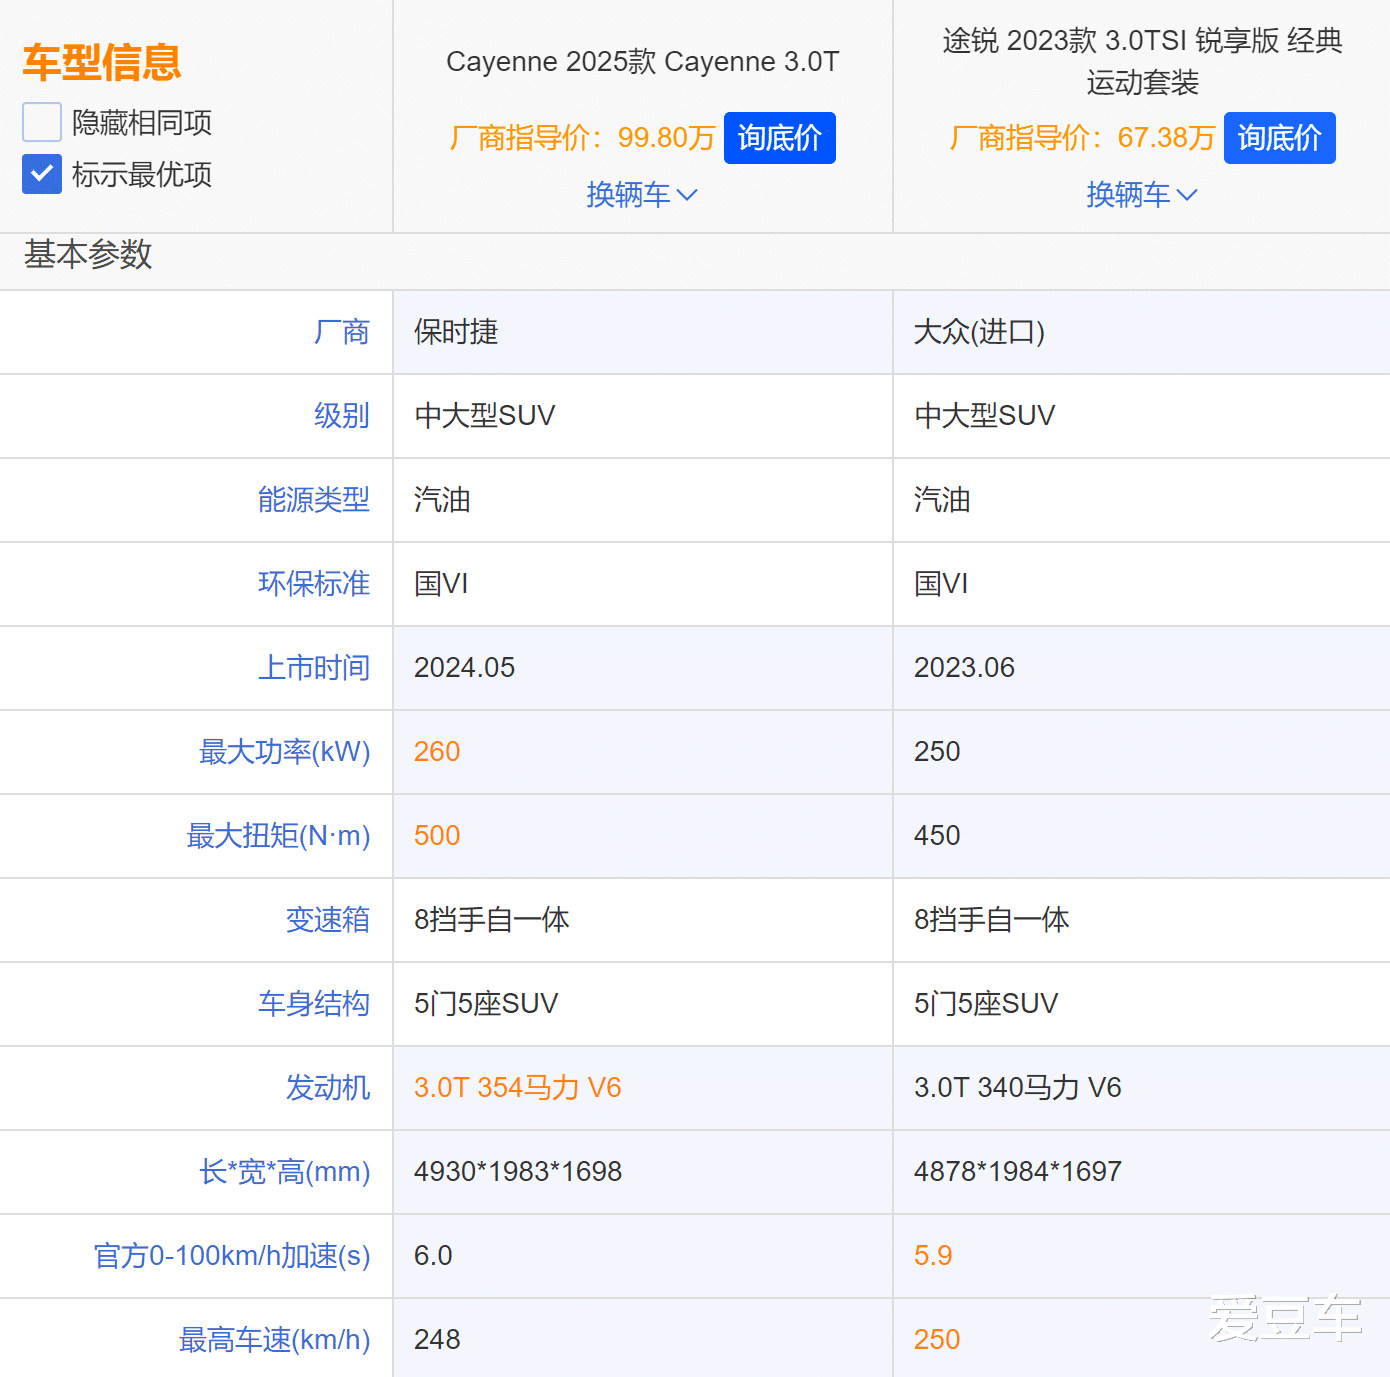This screenshot has width=1390, height=1377.
Task: Select the 车型信息 heading
Action: [102, 62]
